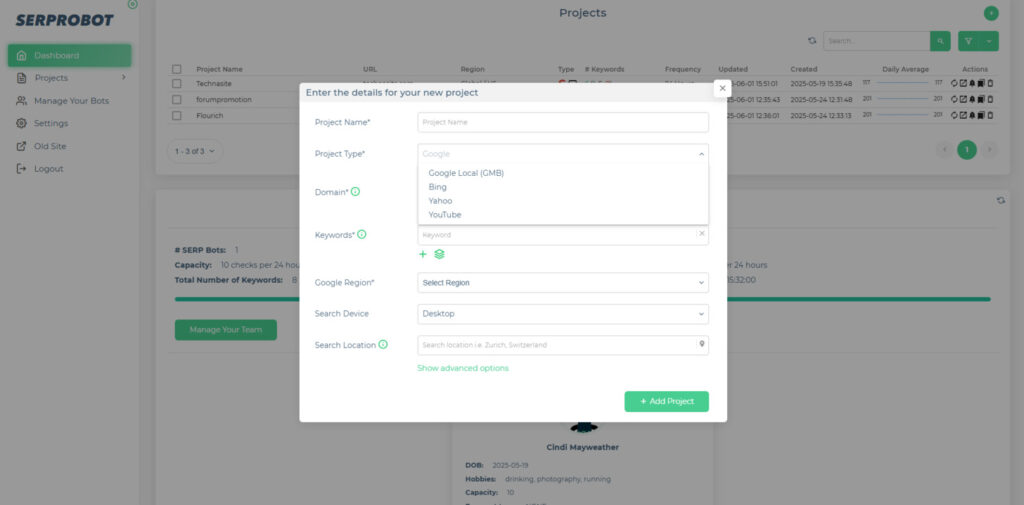Click Show advanced options link

(463, 368)
